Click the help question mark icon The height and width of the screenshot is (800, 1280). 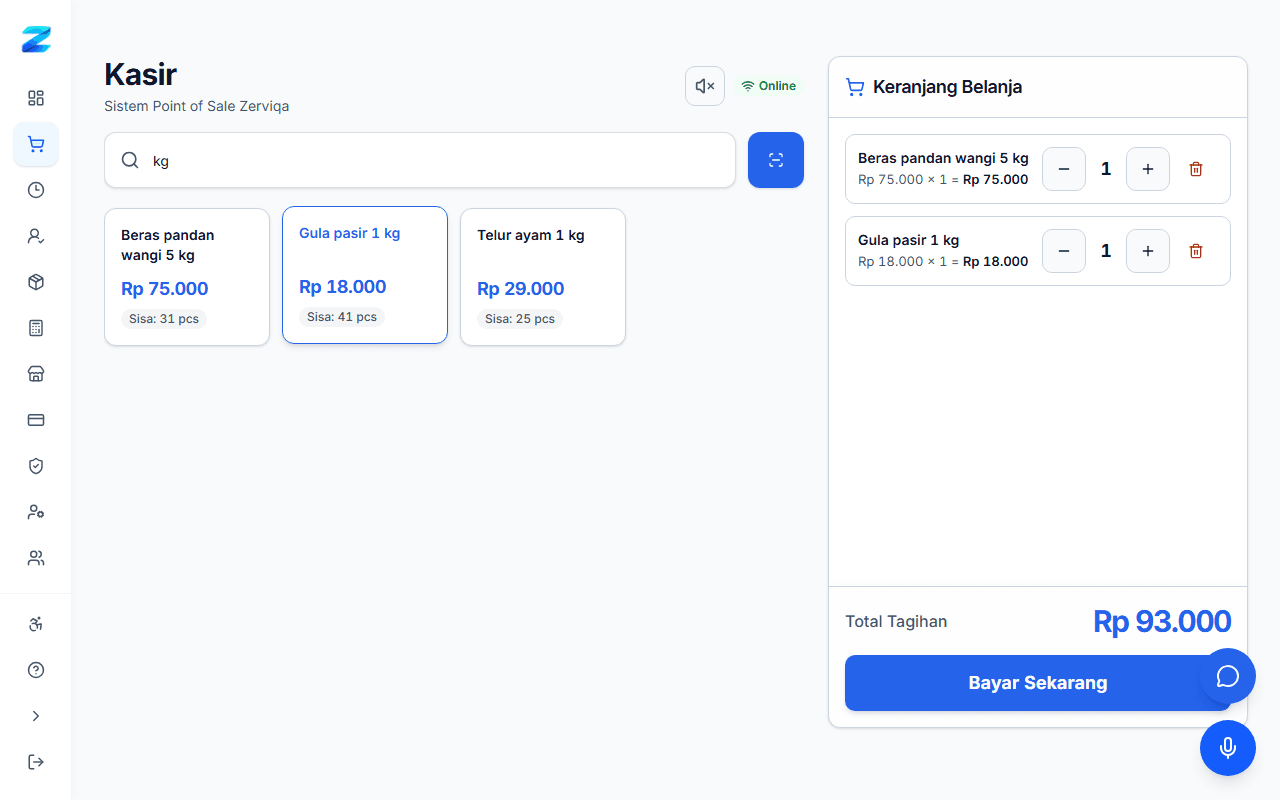coord(36,670)
